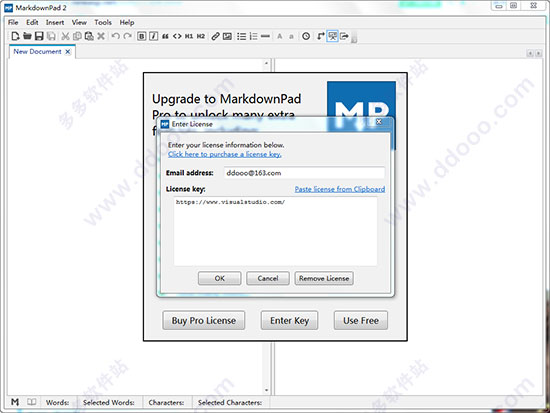This screenshot has height=413, width=550.
Task: Paste using the clipboard toolbar icon
Action: [89, 36]
